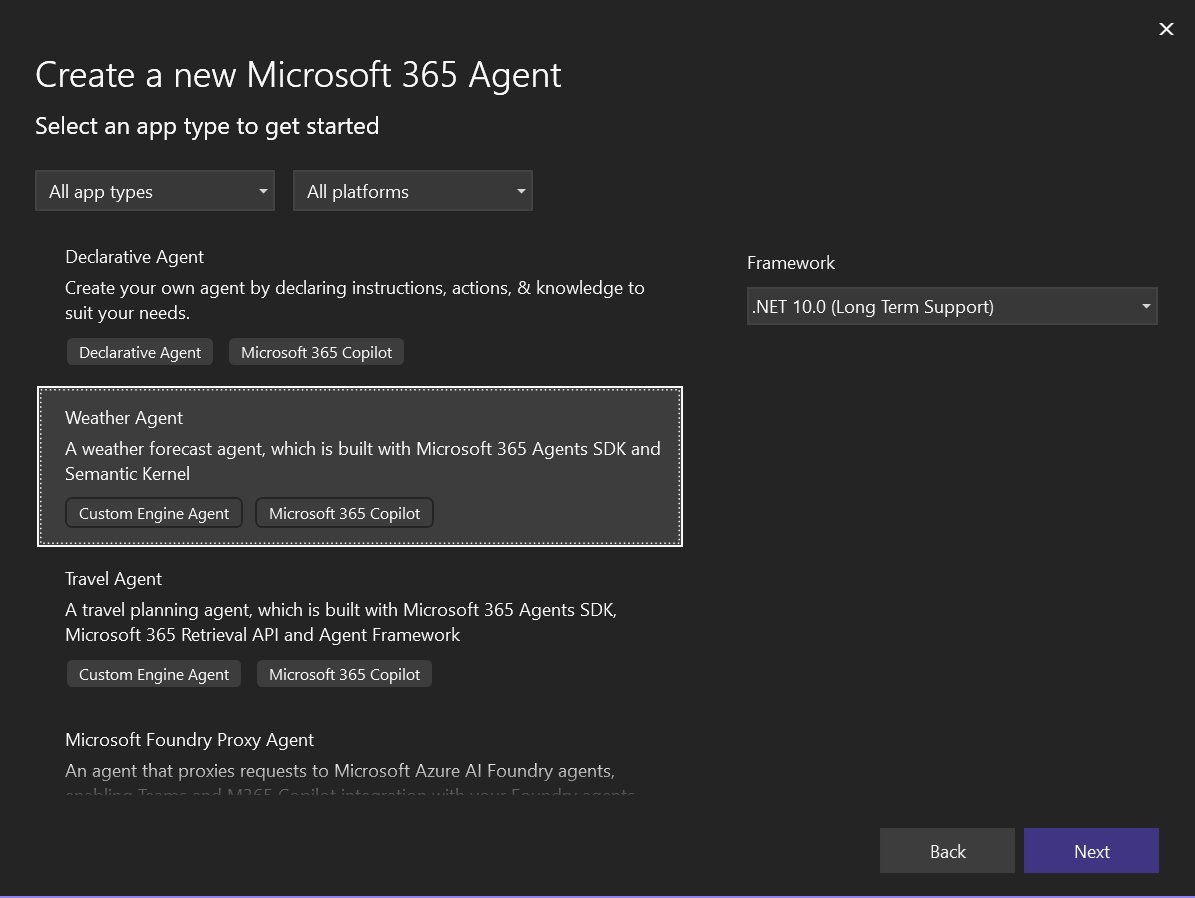Choose the Travel Agent template title
The height and width of the screenshot is (898, 1195).
point(114,579)
